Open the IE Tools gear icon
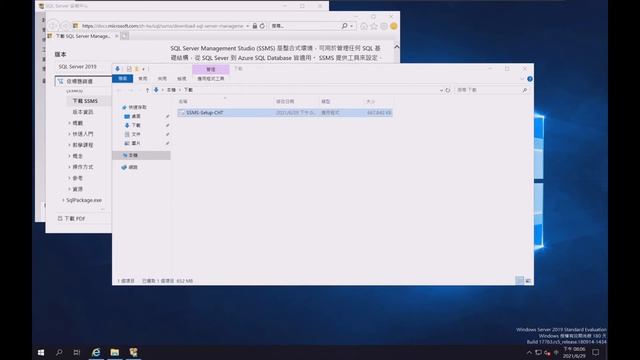This screenshot has width=640, height=360. click(384, 26)
